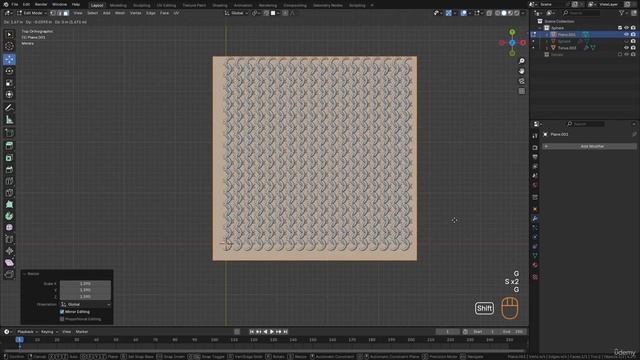This screenshot has height=360, width=640.
Task: Hide Plane.001 with its eye icon
Action: click(626, 35)
